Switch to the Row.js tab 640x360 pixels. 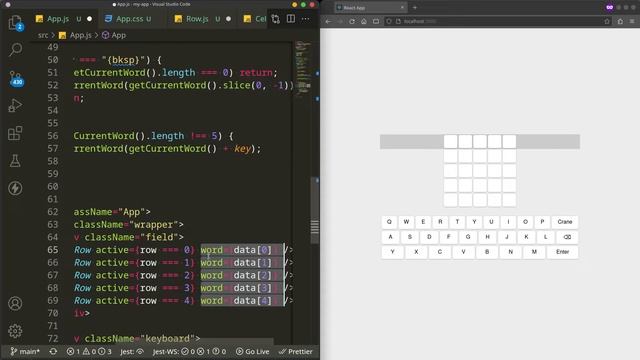tap(197, 19)
